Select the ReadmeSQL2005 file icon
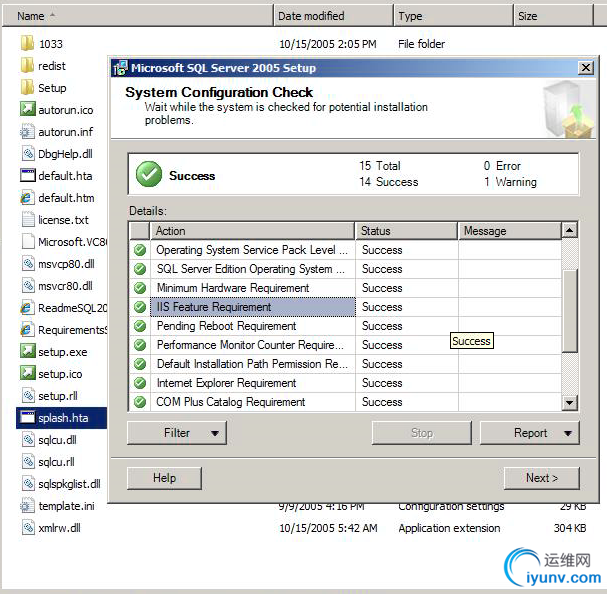This screenshot has height=594, width=607. pyautogui.click(x=27, y=307)
